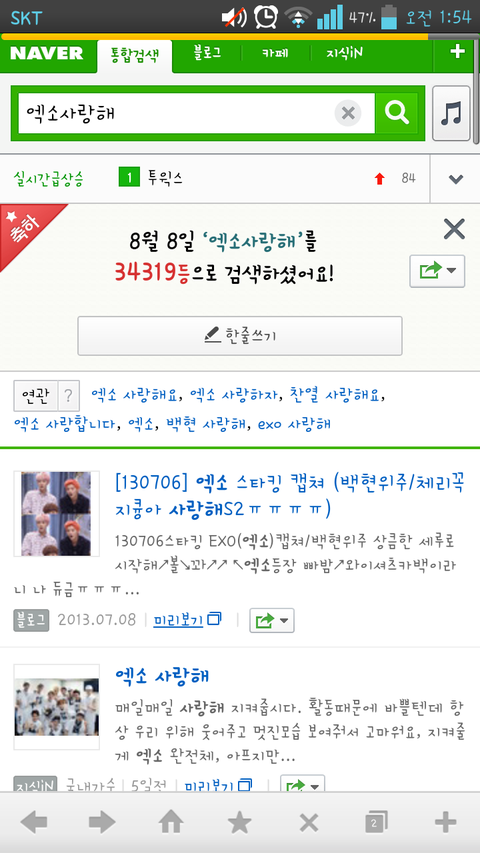Tap the 한줄쓰기 button

coord(240,336)
